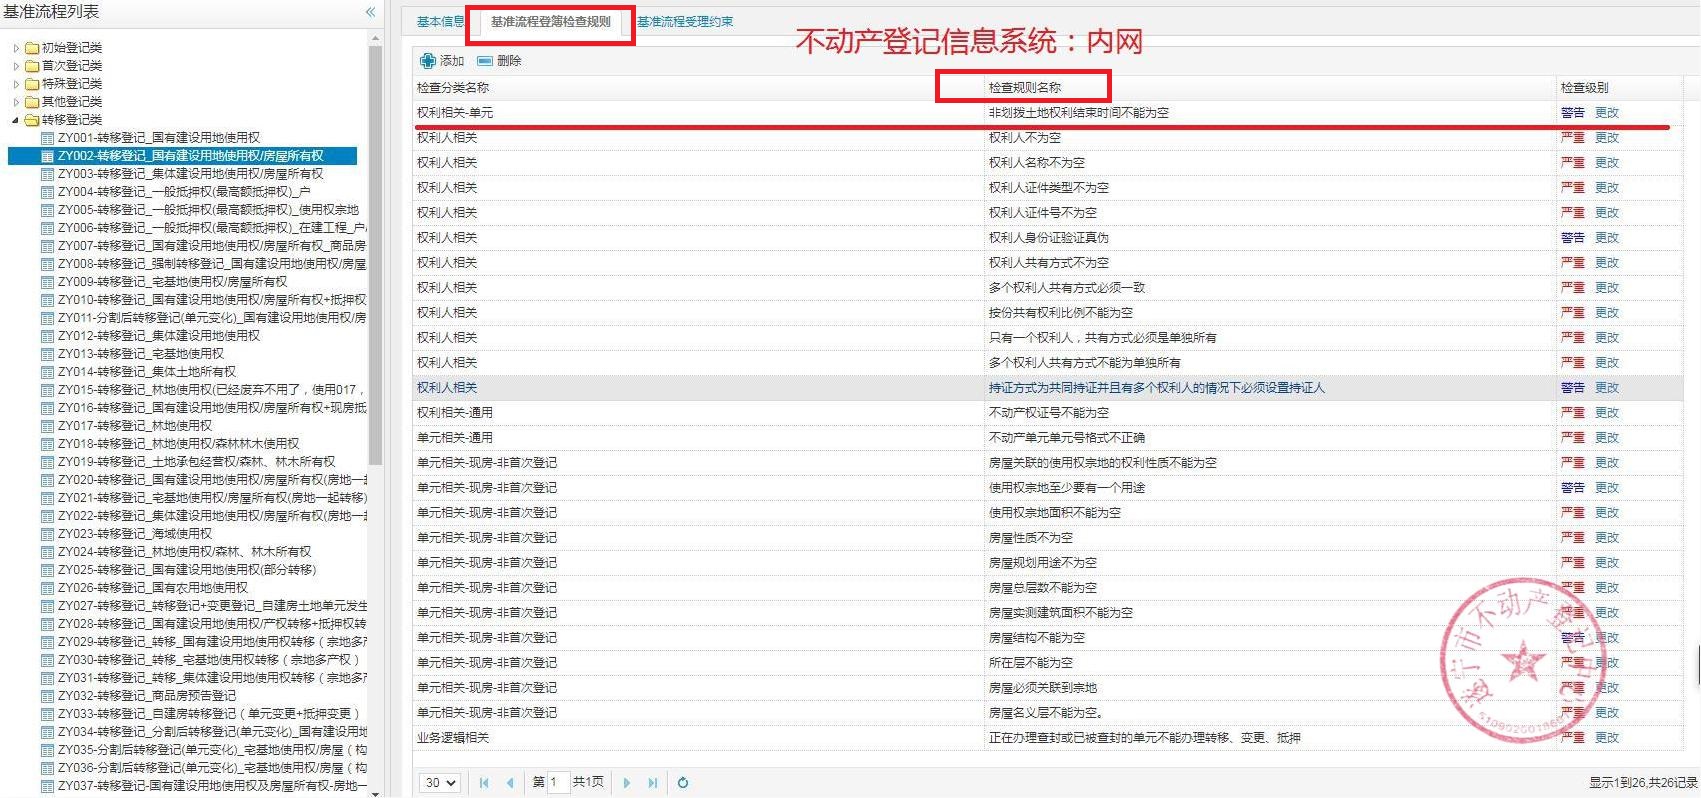Expand the 初始登记类 folder

[16, 48]
